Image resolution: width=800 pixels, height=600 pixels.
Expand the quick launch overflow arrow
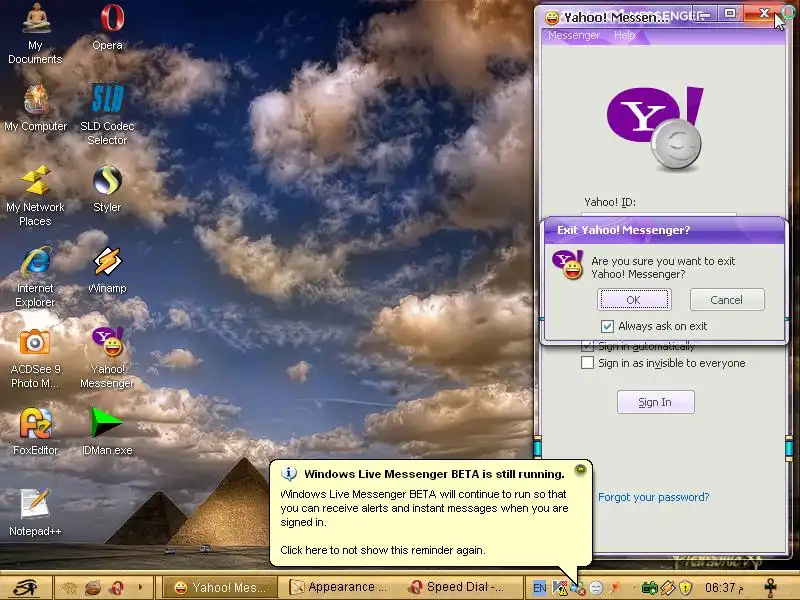(141, 587)
